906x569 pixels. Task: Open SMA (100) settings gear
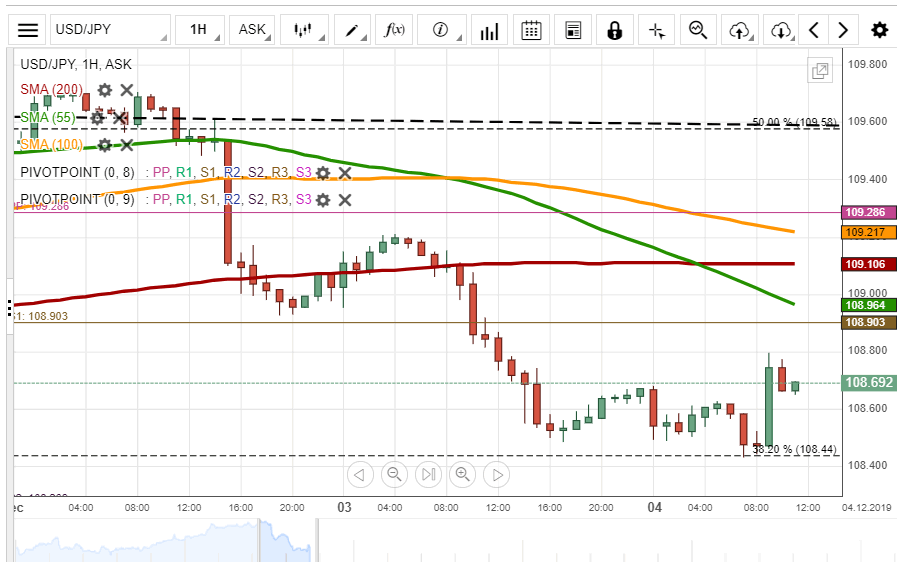coord(105,145)
